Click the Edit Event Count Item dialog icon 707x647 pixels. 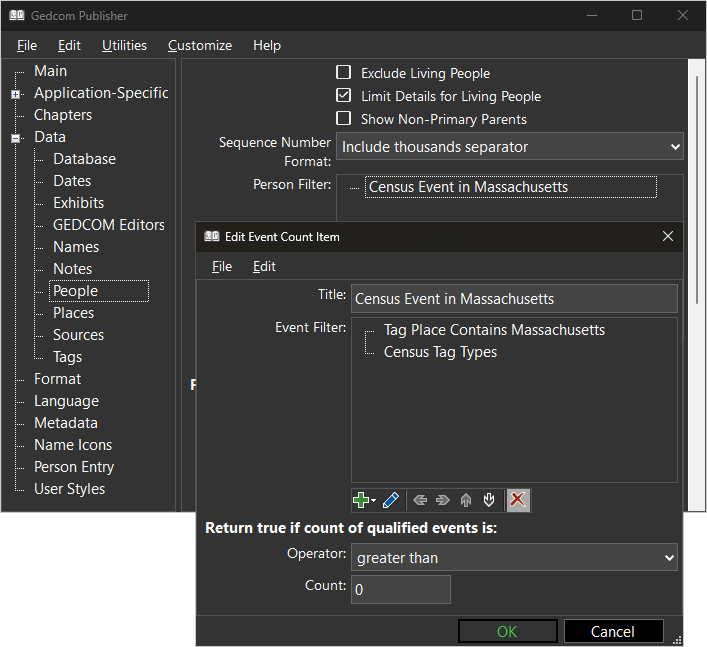211,236
